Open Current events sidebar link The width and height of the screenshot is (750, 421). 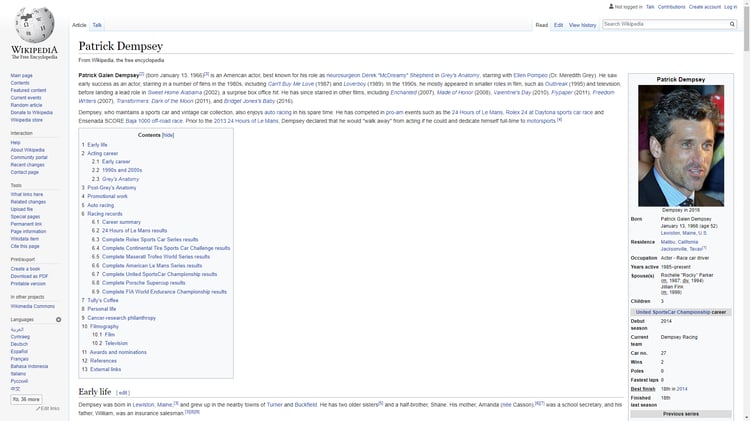pos(26,98)
